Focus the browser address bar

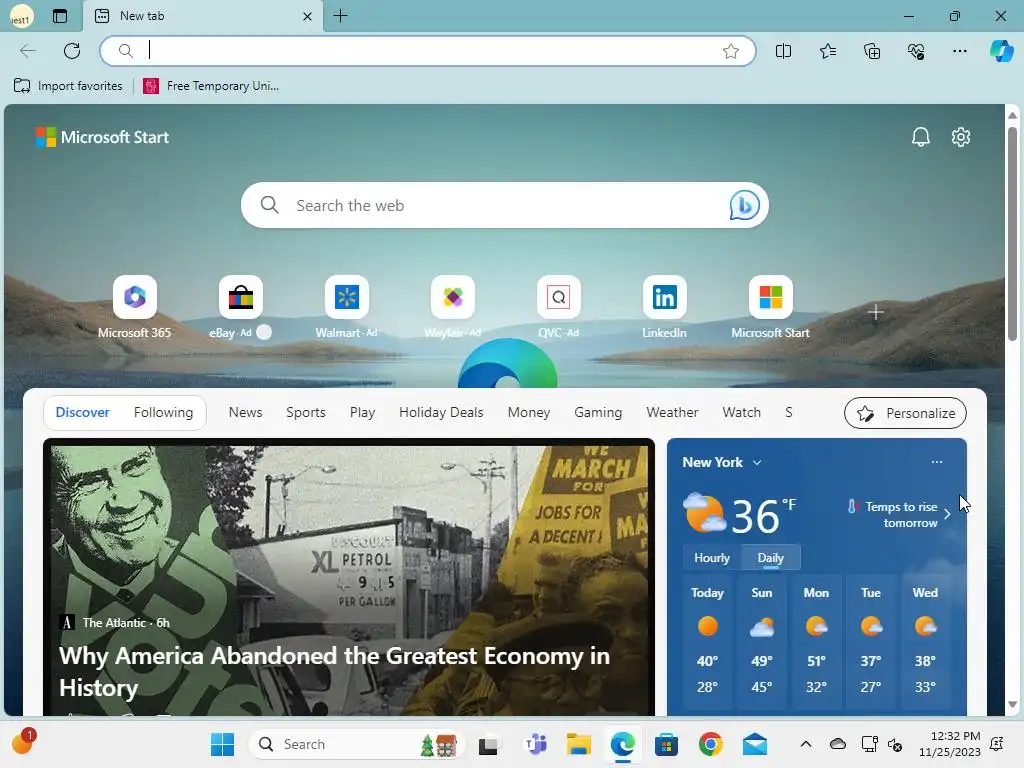pos(428,51)
